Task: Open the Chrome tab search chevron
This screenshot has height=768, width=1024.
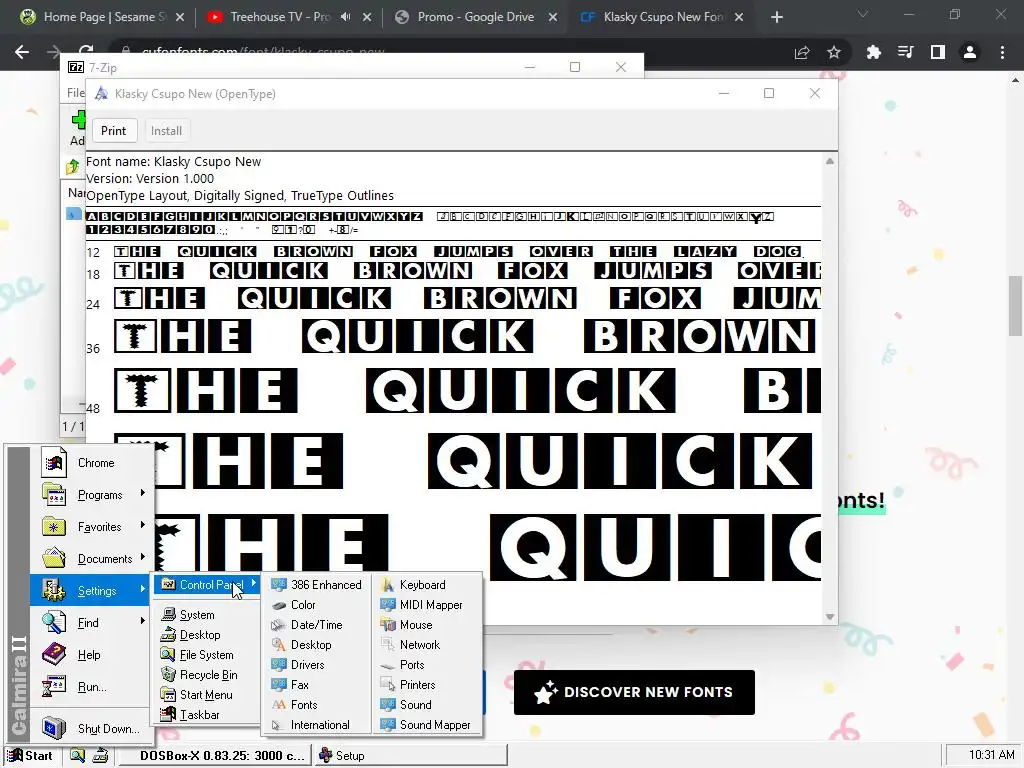Action: pyautogui.click(x=863, y=14)
